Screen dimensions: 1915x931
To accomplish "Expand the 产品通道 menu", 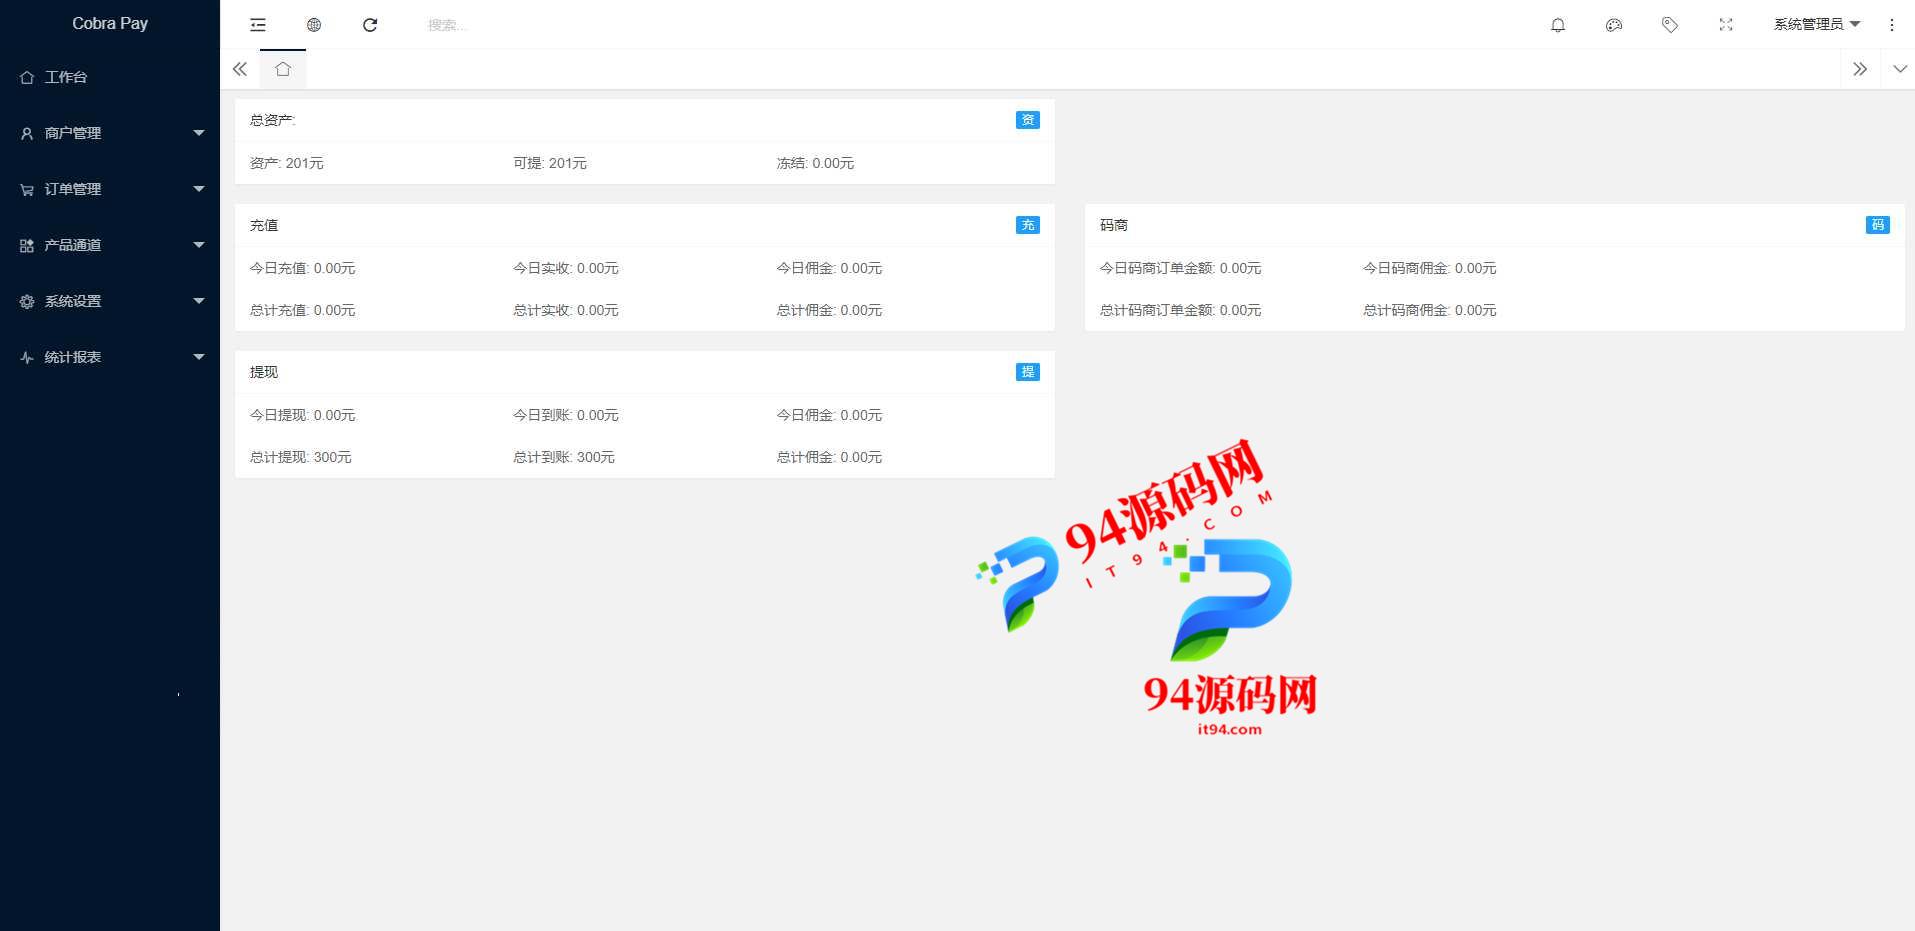I will [x=110, y=245].
